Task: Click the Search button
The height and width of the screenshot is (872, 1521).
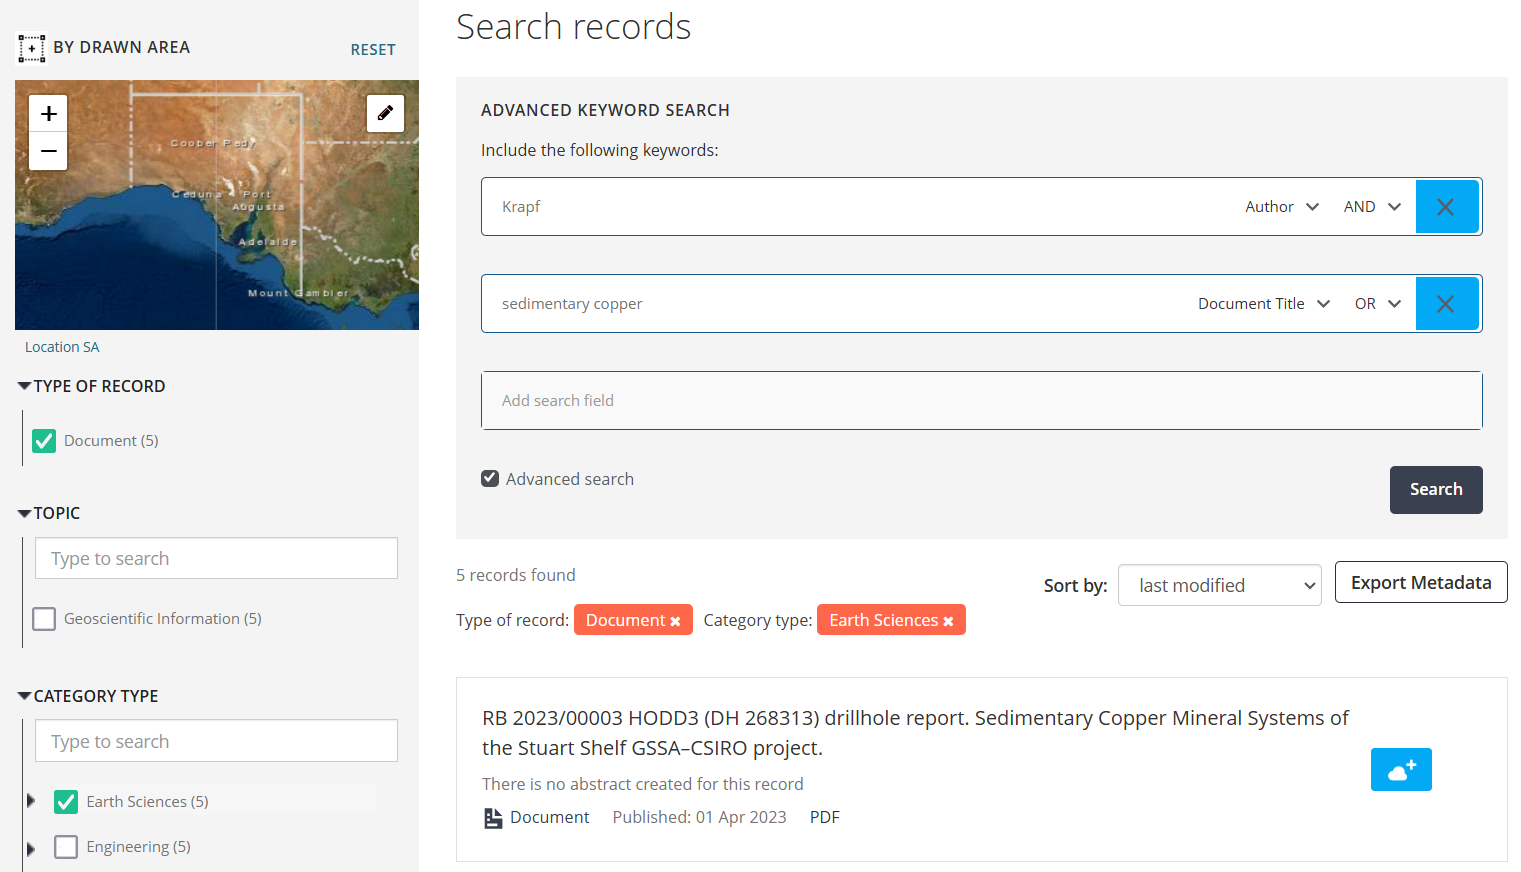Action: click(1436, 490)
